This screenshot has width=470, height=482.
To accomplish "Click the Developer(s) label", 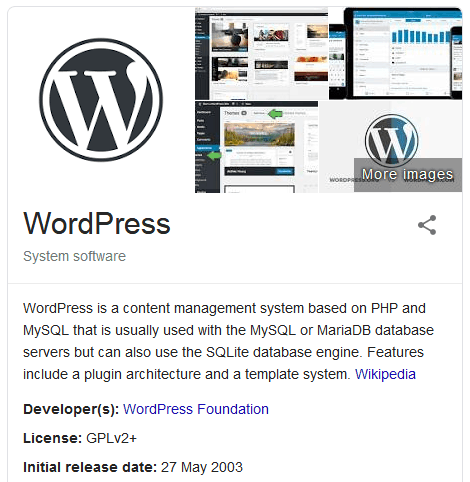I will click(x=71, y=409).
